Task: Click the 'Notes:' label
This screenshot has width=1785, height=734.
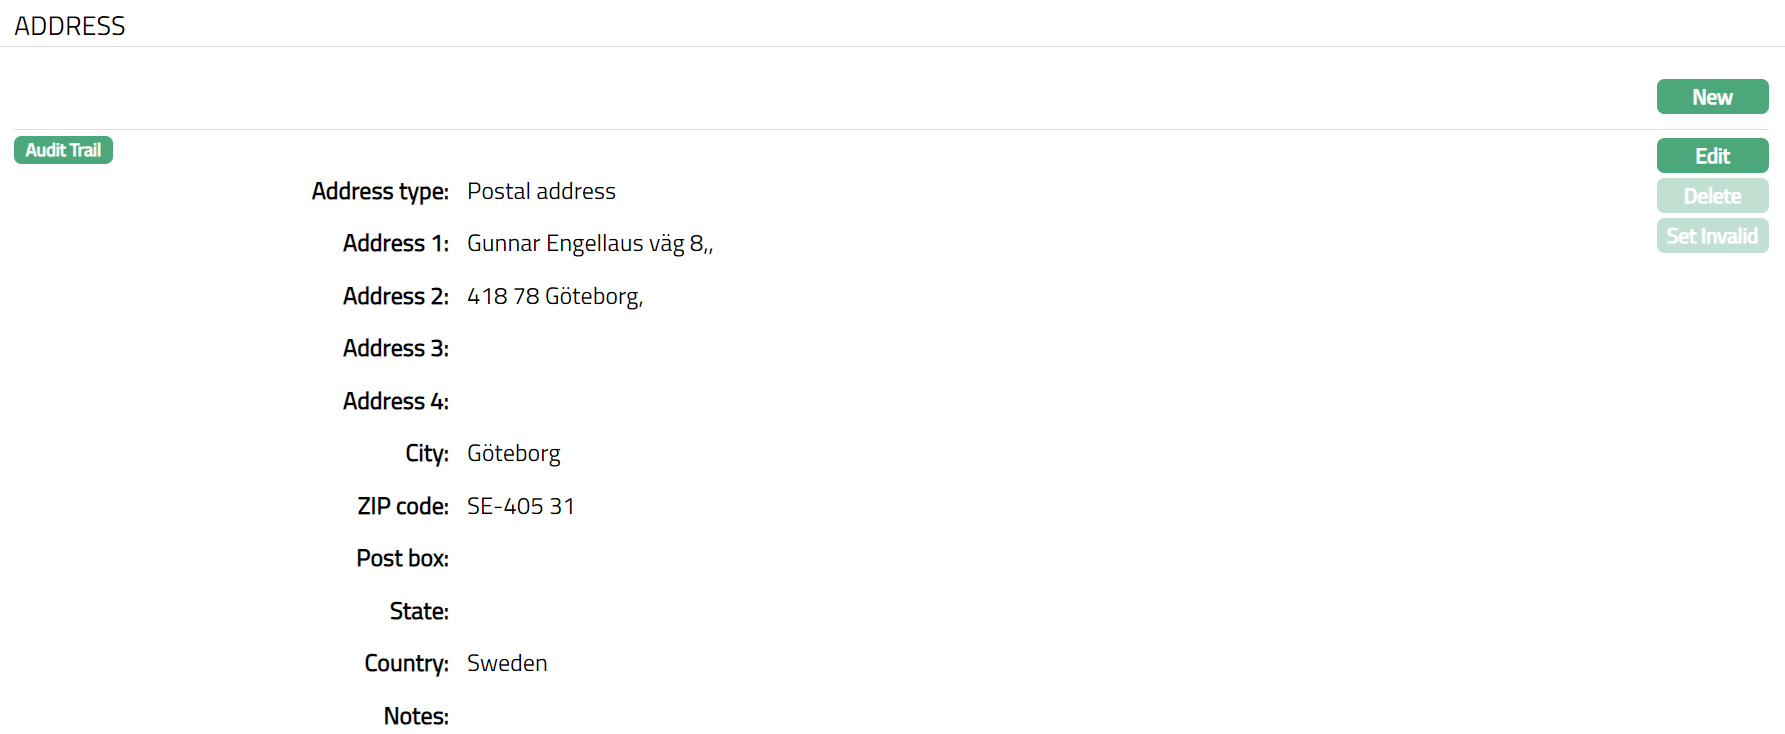Action: tap(416, 716)
